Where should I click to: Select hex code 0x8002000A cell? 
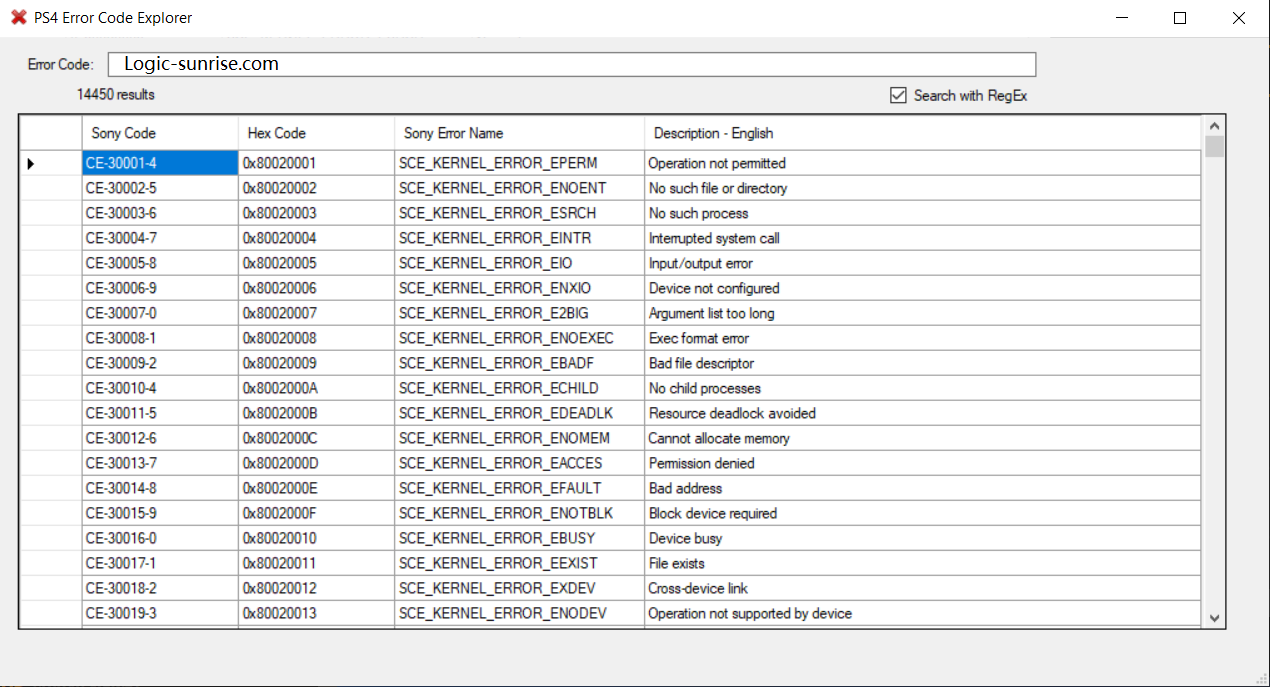[316, 388]
